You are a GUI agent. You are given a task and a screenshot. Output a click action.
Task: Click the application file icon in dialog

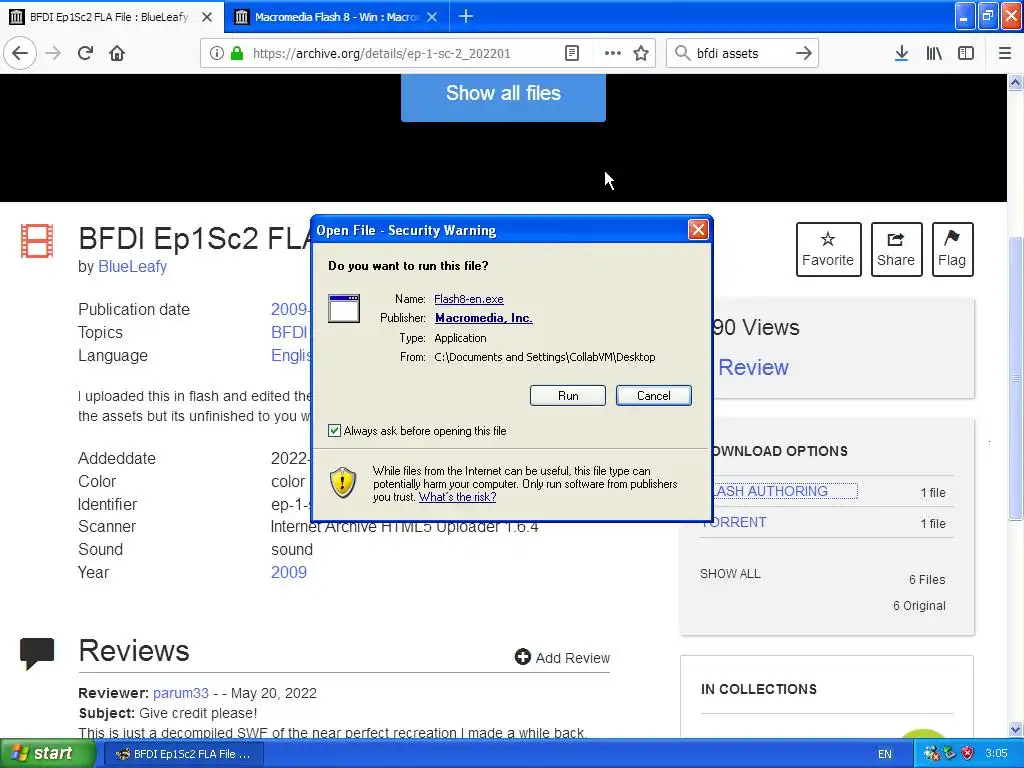[x=344, y=308]
